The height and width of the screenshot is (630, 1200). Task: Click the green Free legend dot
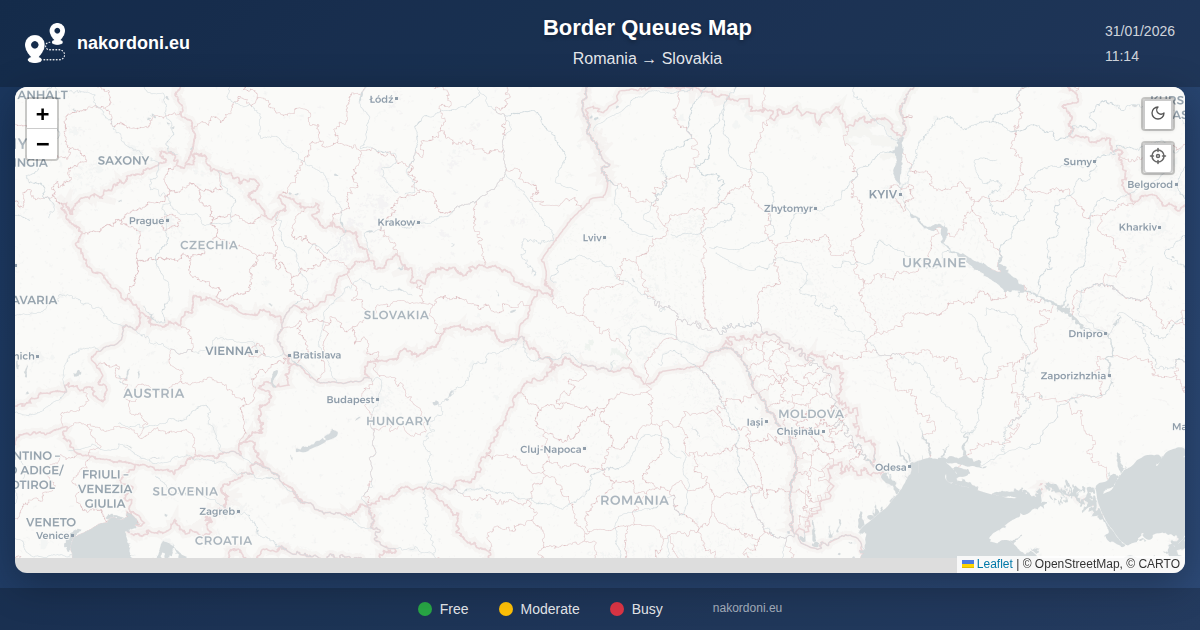pyautogui.click(x=425, y=609)
